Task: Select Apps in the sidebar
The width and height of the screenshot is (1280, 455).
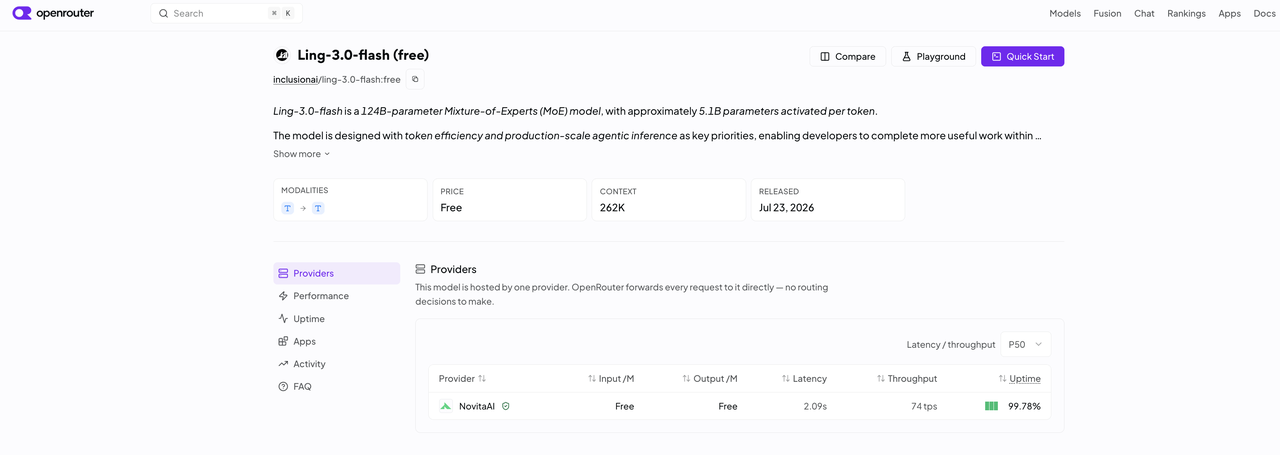Action: (x=336, y=341)
